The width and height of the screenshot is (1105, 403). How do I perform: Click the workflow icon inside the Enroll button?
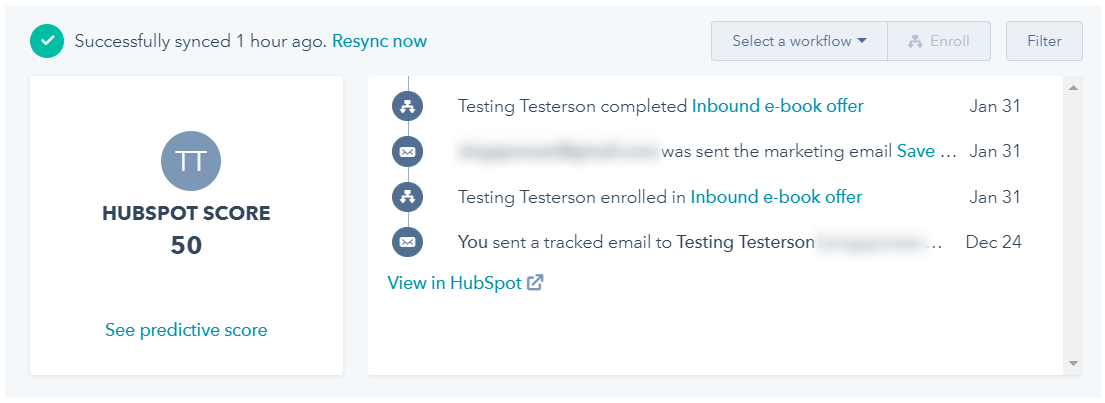pyautogui.click(x=915, y=42)
